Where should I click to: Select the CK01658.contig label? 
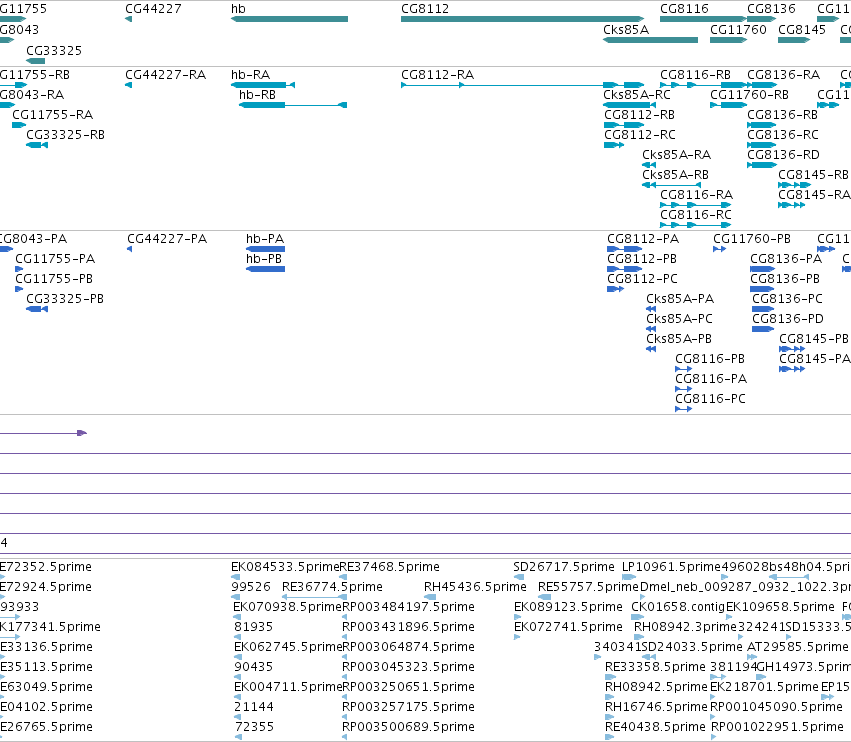coord(678,607)
